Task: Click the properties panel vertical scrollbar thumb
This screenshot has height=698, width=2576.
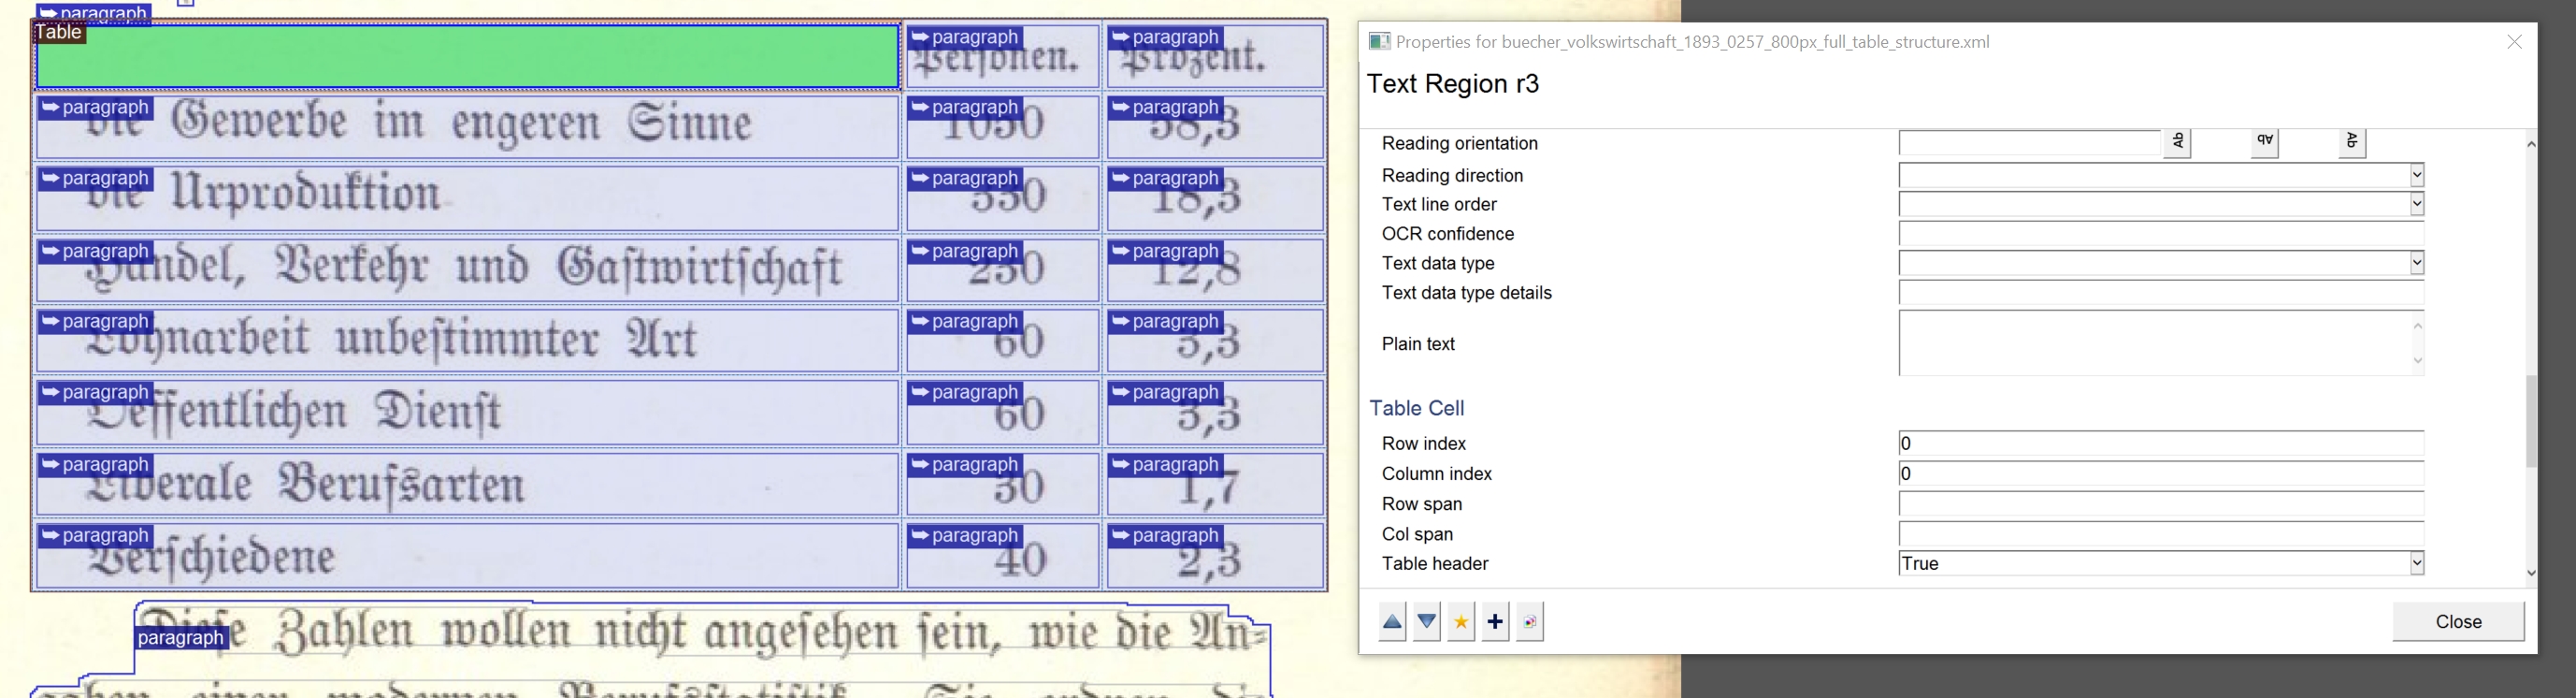Action: click(2531, 420)
